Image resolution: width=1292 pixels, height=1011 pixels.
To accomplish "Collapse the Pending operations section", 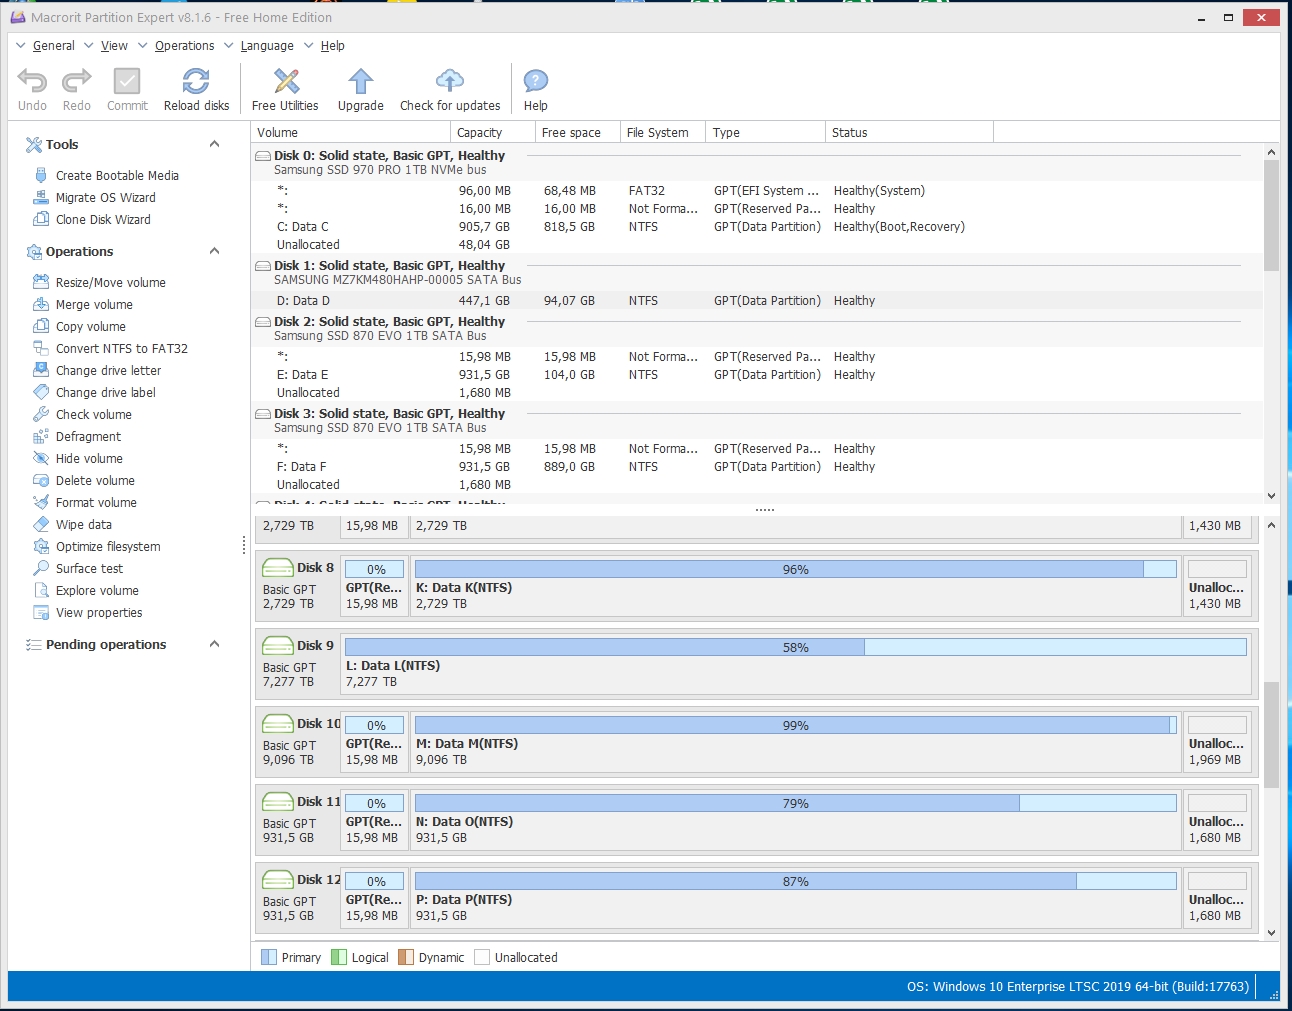I will (214, 645).
